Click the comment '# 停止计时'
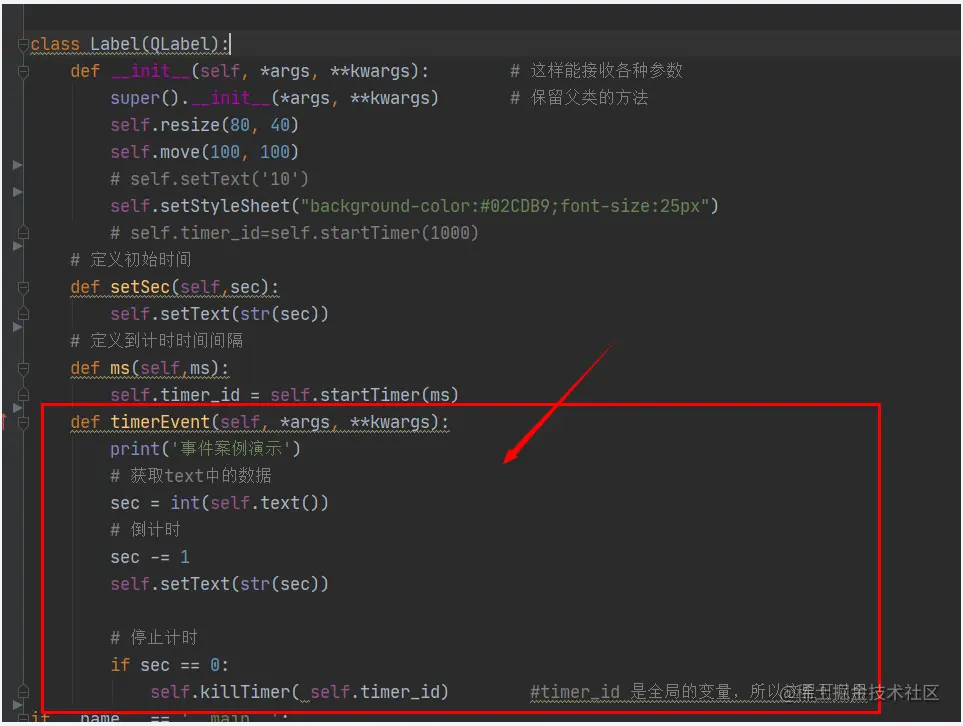The width and height of the screenshot is (963, 726). [154, 638]
